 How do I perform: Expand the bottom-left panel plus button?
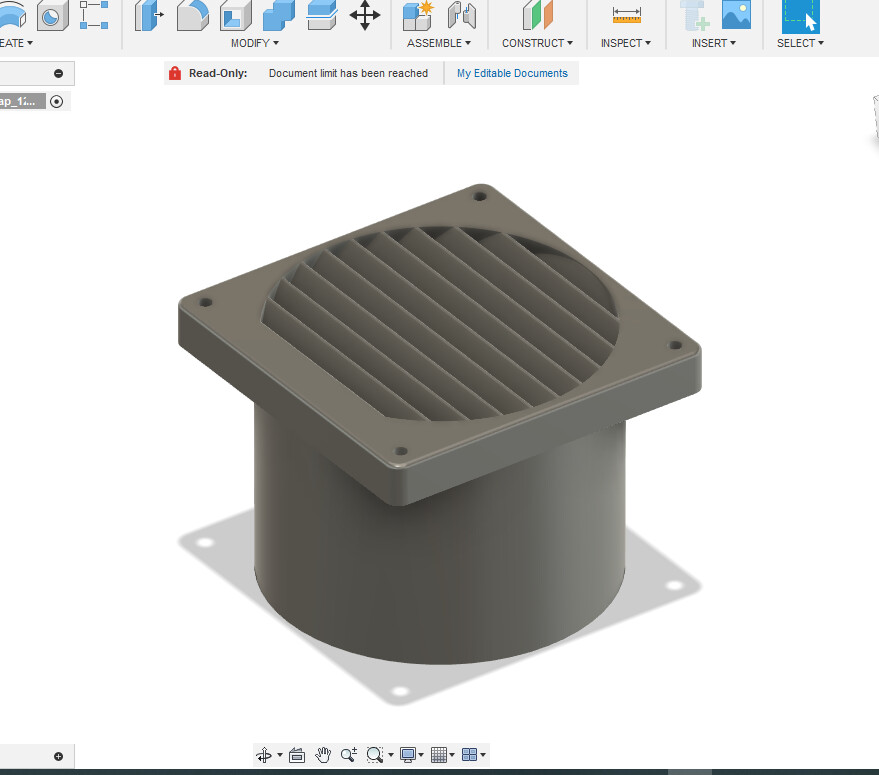[x=58, y=756]
